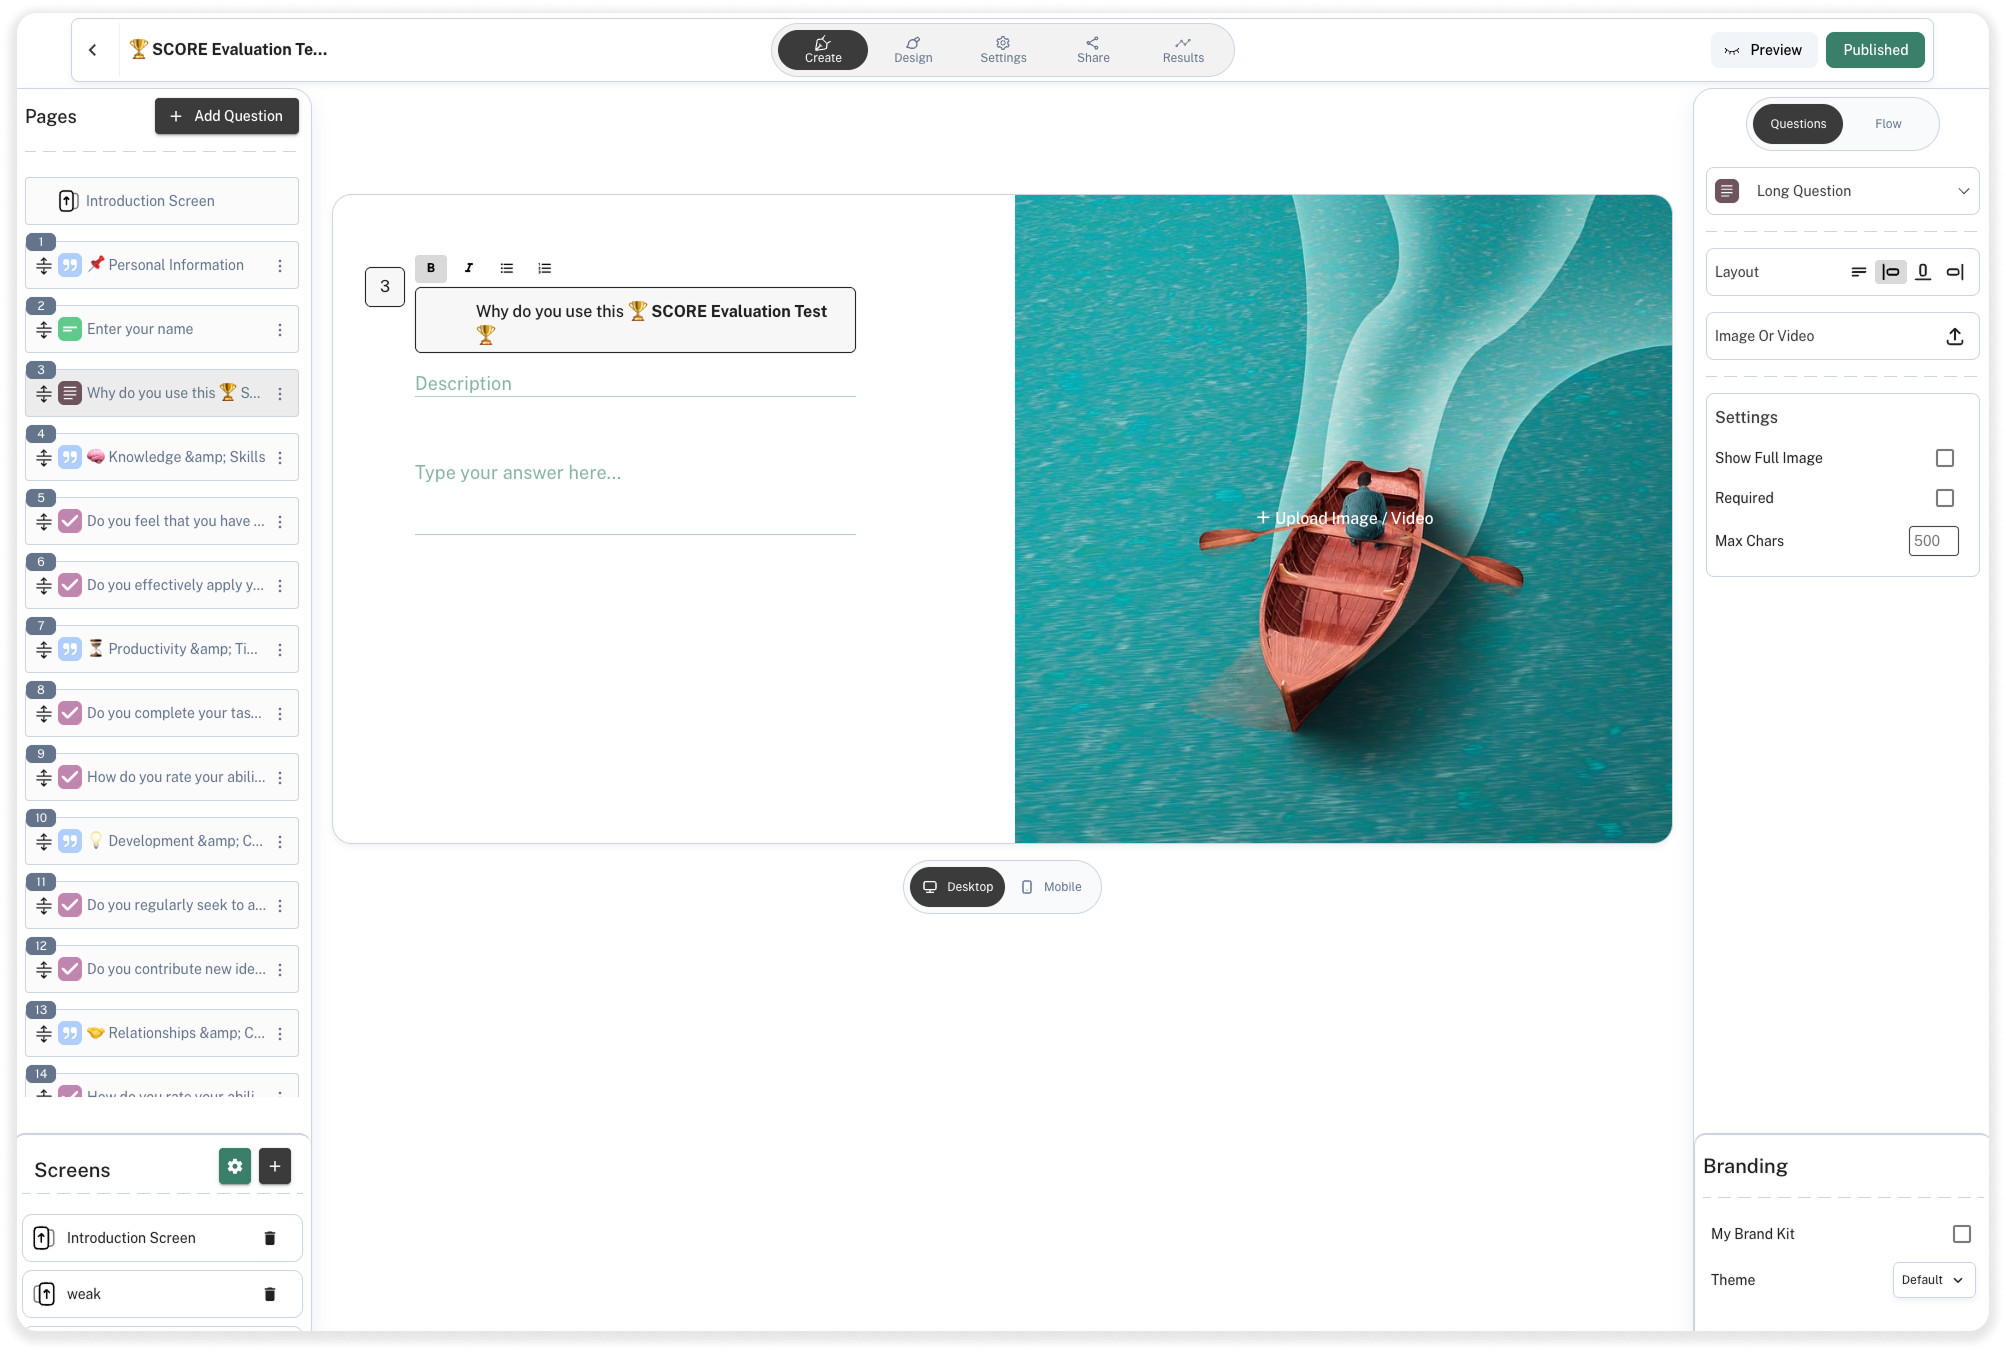Image resolution: width=2006 pixels, height=1352 pixels.
Task: Click the back arrow icon
Action: 93,50
